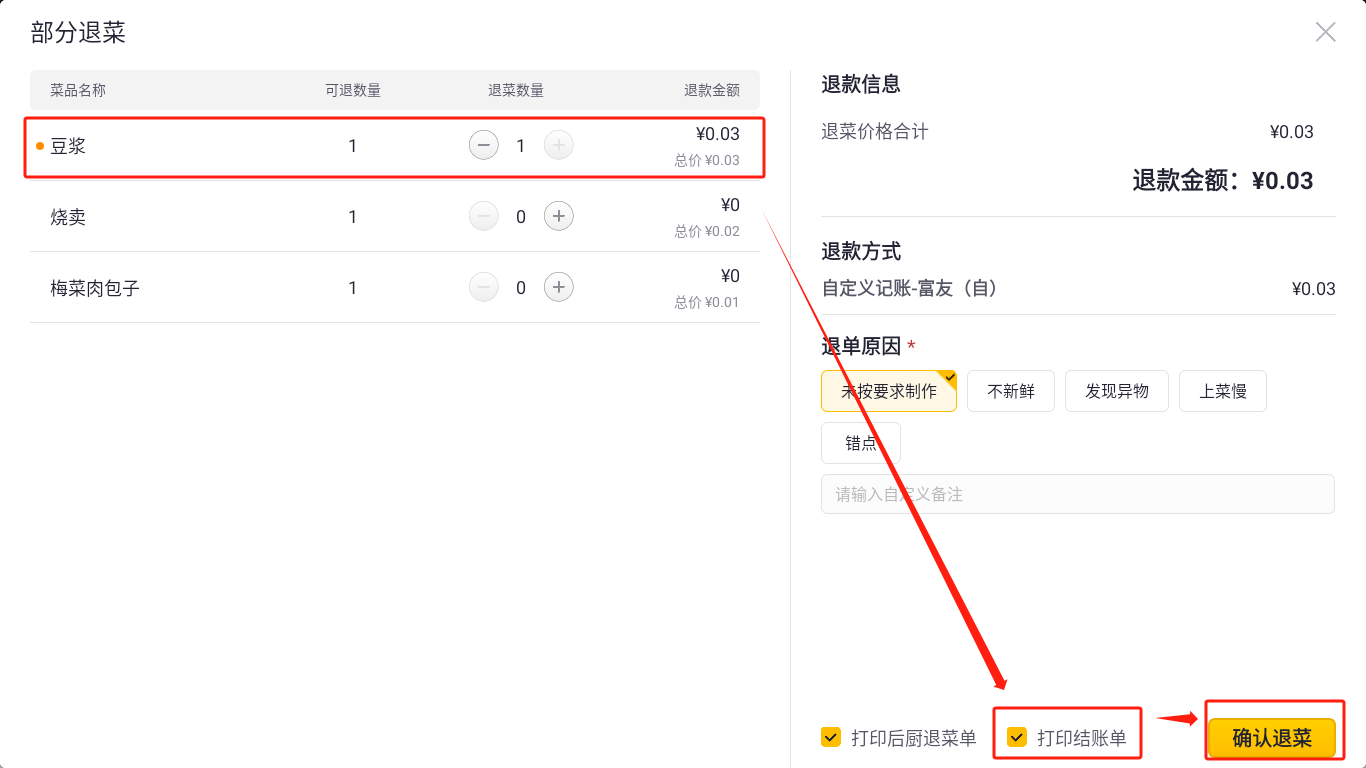The image size is (1366, 768).
Task: Focus the custom remark input field
Action: point(1077,494)
